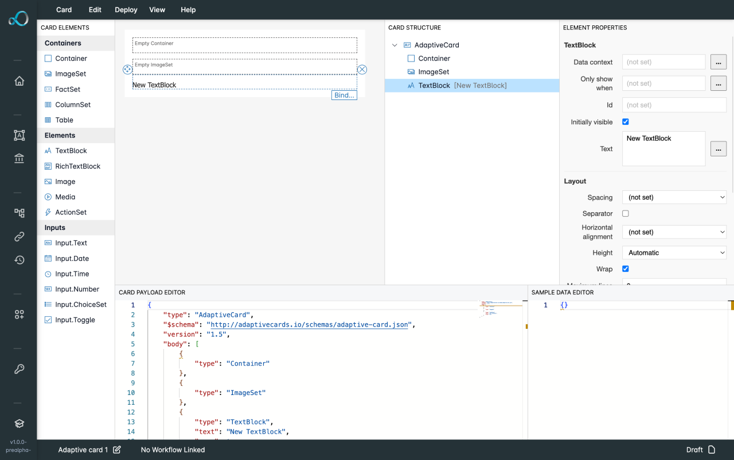The width and height of the screenshot is (734, 460).
Task: Uncheck the Initially visible checkbox
Action: coord(626,122)
